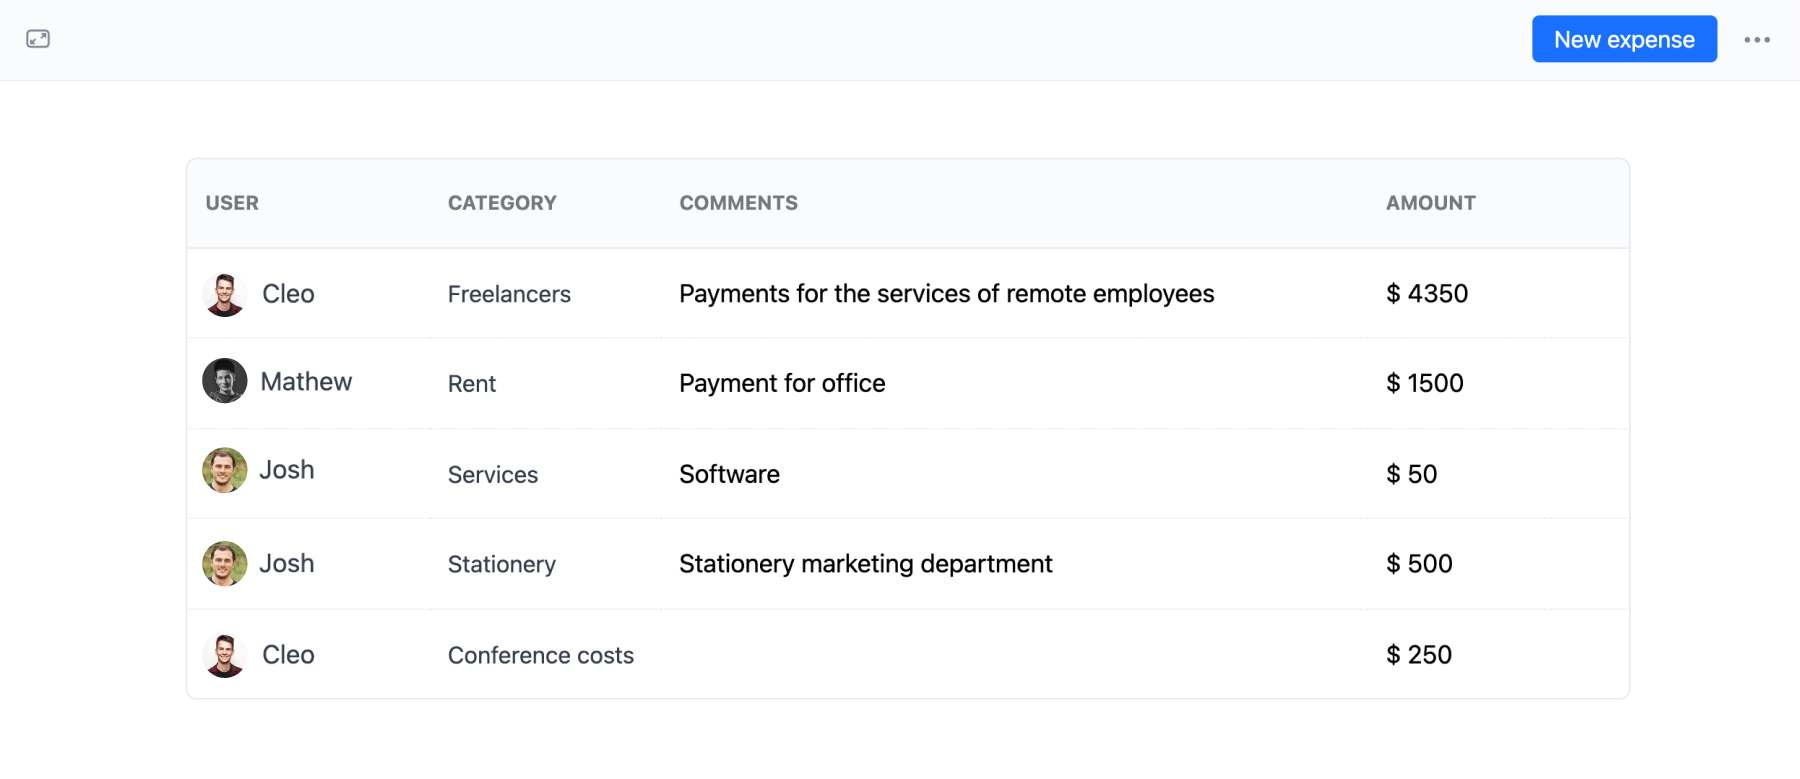Select the Rent category cell
The height and width of the screenshot is (779, 1800).
(x=472, y=384)
